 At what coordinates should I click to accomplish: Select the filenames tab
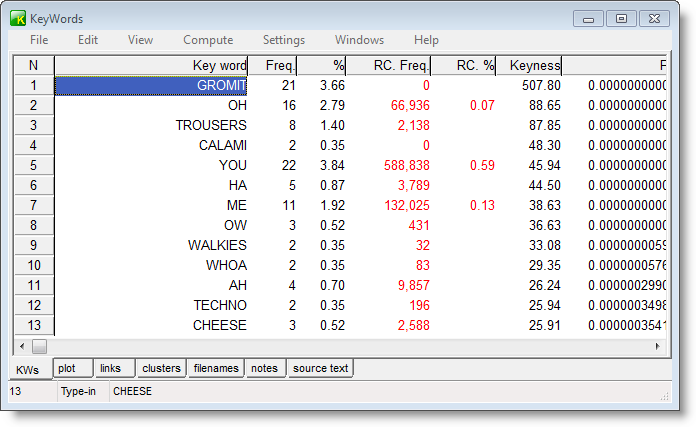(x=216, y=368)
